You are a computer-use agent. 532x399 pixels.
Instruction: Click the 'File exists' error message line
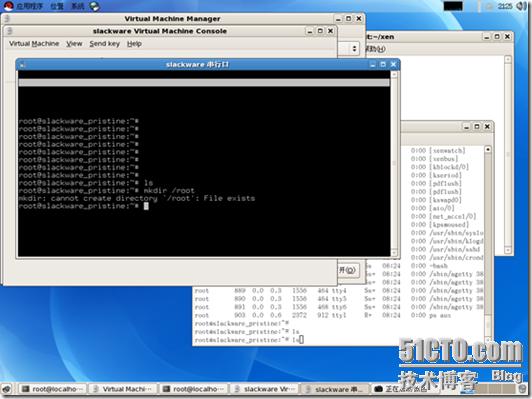click(x=137, y=198)
